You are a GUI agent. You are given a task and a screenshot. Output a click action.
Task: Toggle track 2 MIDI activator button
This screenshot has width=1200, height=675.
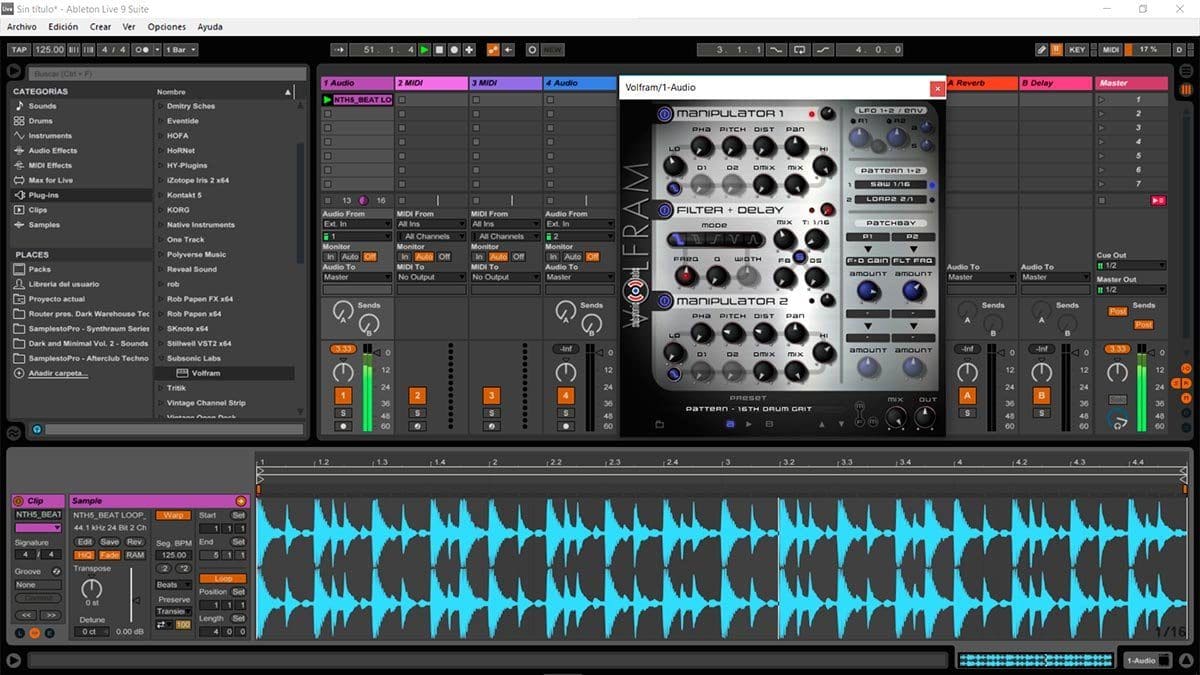pos(417,396)
